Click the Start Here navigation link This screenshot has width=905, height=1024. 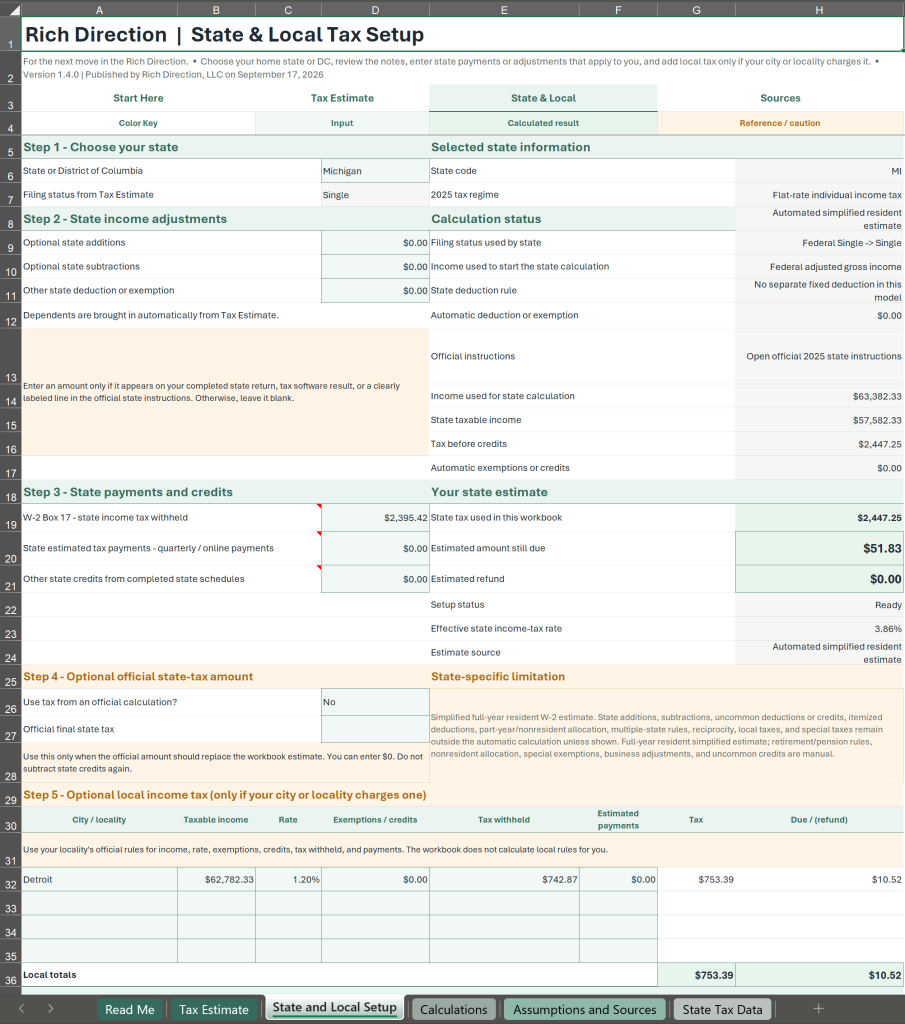(138, 98)
